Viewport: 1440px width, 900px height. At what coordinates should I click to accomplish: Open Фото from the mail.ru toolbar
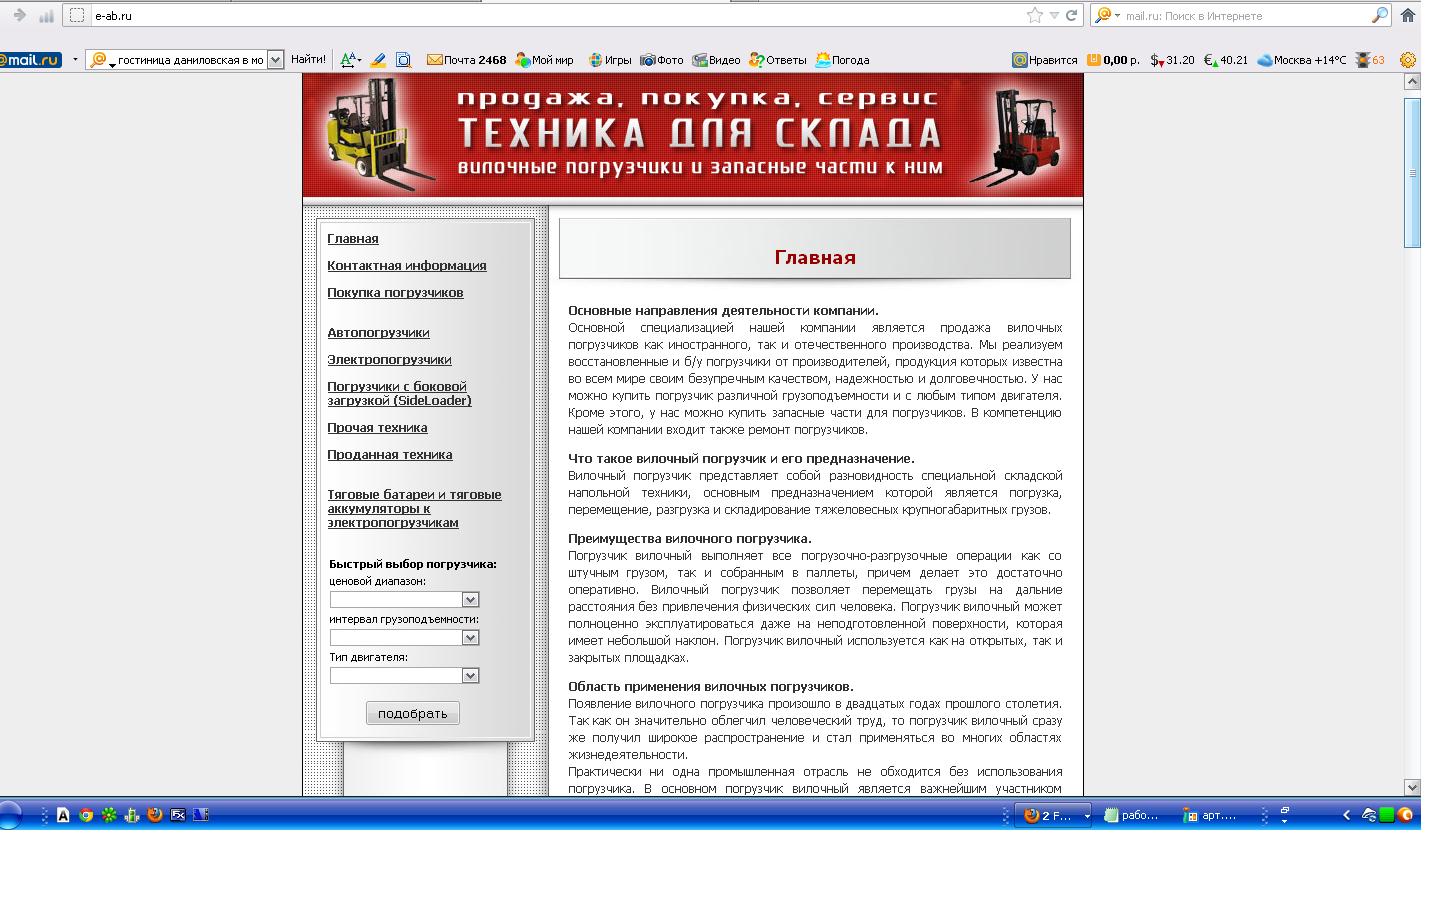click(662, 60)
